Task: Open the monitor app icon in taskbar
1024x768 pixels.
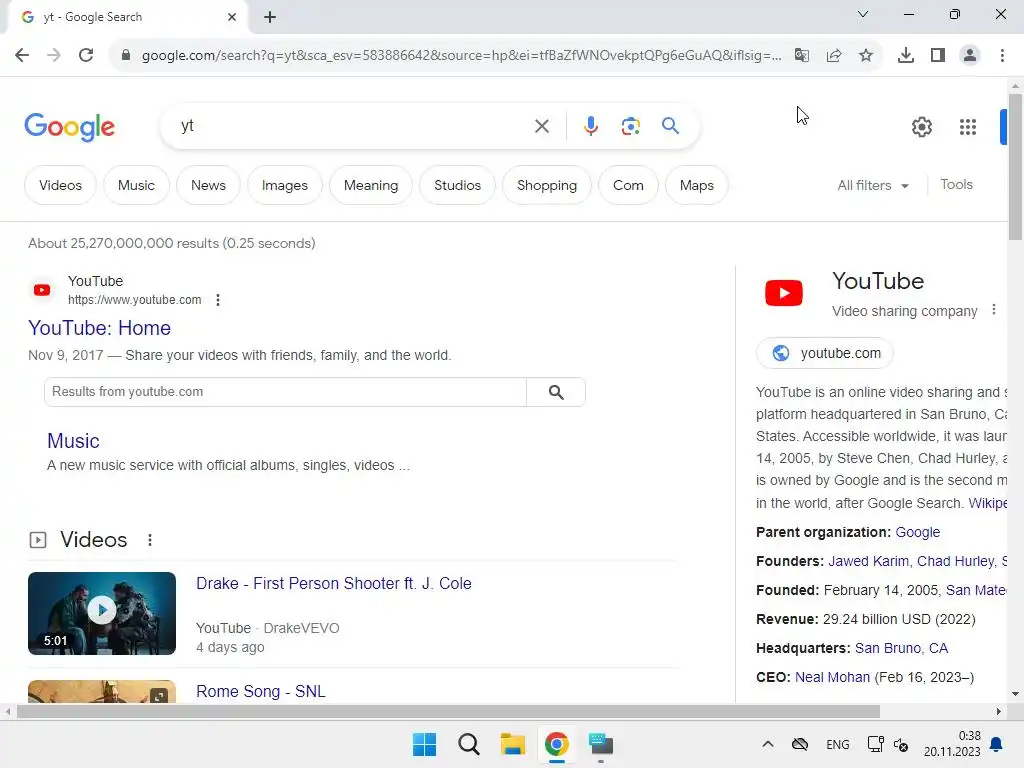Action: click(601, 744)
